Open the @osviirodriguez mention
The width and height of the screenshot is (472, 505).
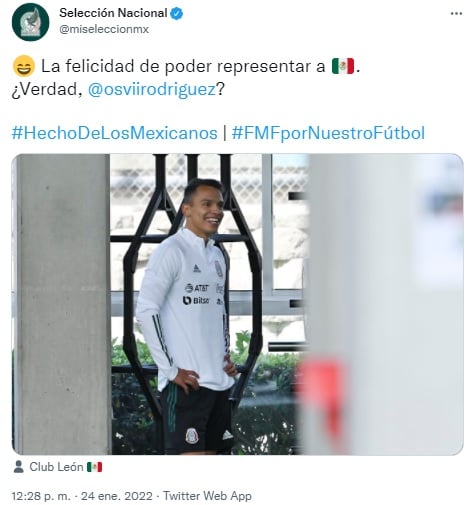pyautogui.click(x=152, y=89)
